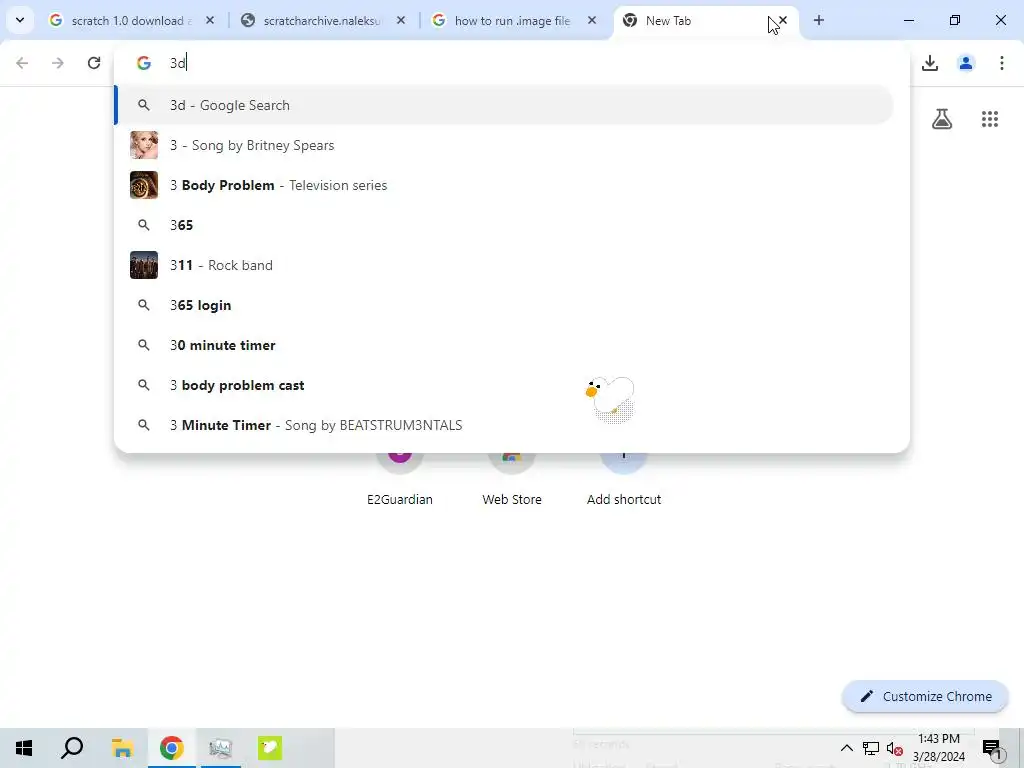Screen dimensions: 1024x768
Task: Switch to 'how to run .image file' tab
Action: click(513, 21)
